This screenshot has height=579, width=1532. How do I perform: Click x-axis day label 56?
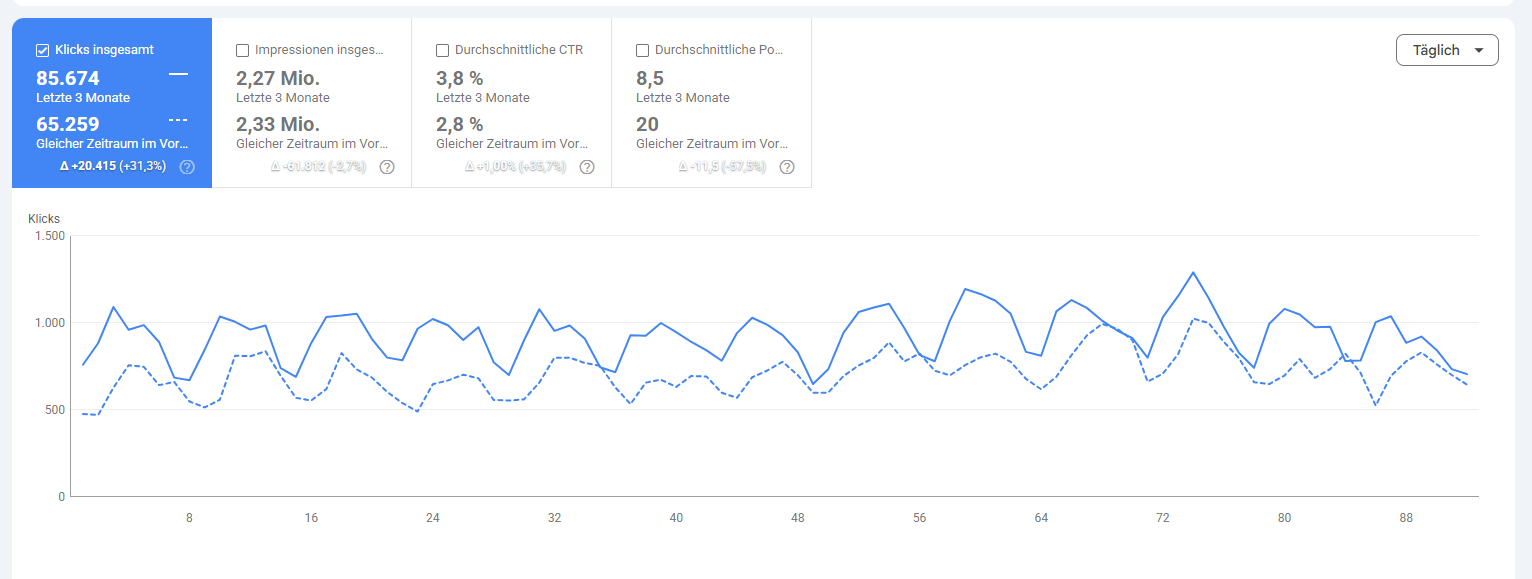click(x=919, y=518)
